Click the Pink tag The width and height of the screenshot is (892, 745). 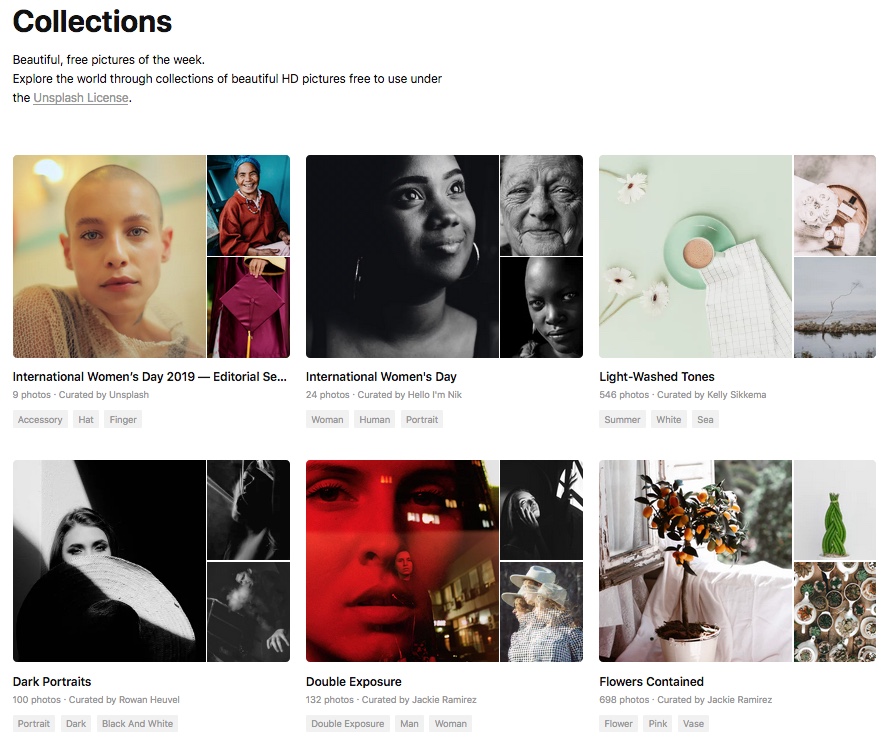(x=658, y=724)
